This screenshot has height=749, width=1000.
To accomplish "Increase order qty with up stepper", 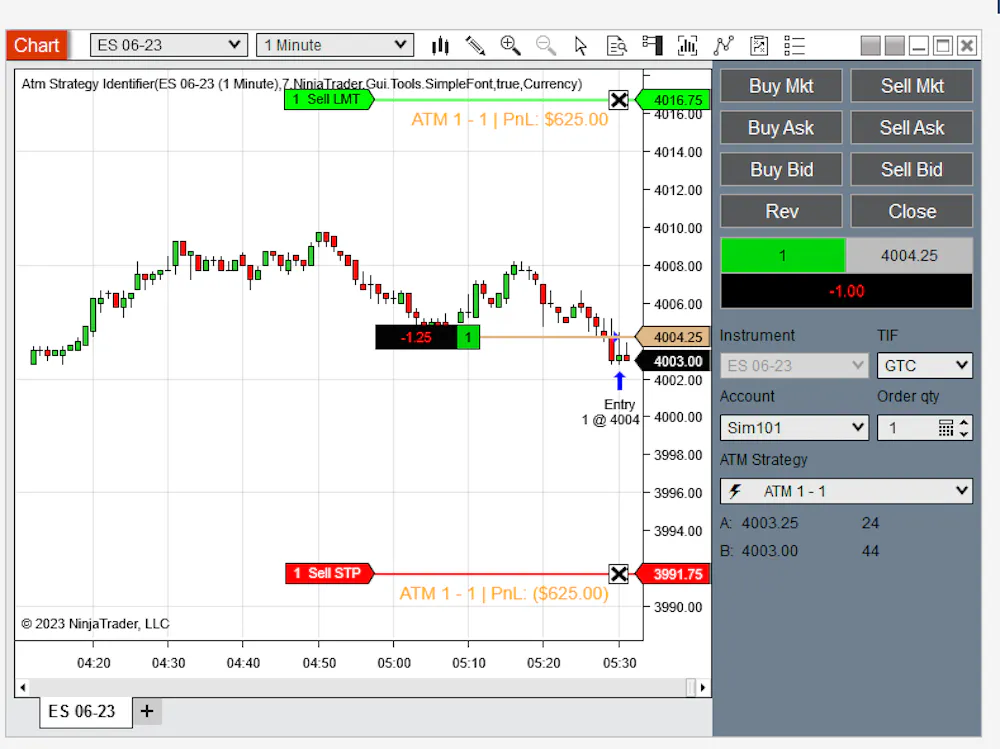I will point(964,422).
